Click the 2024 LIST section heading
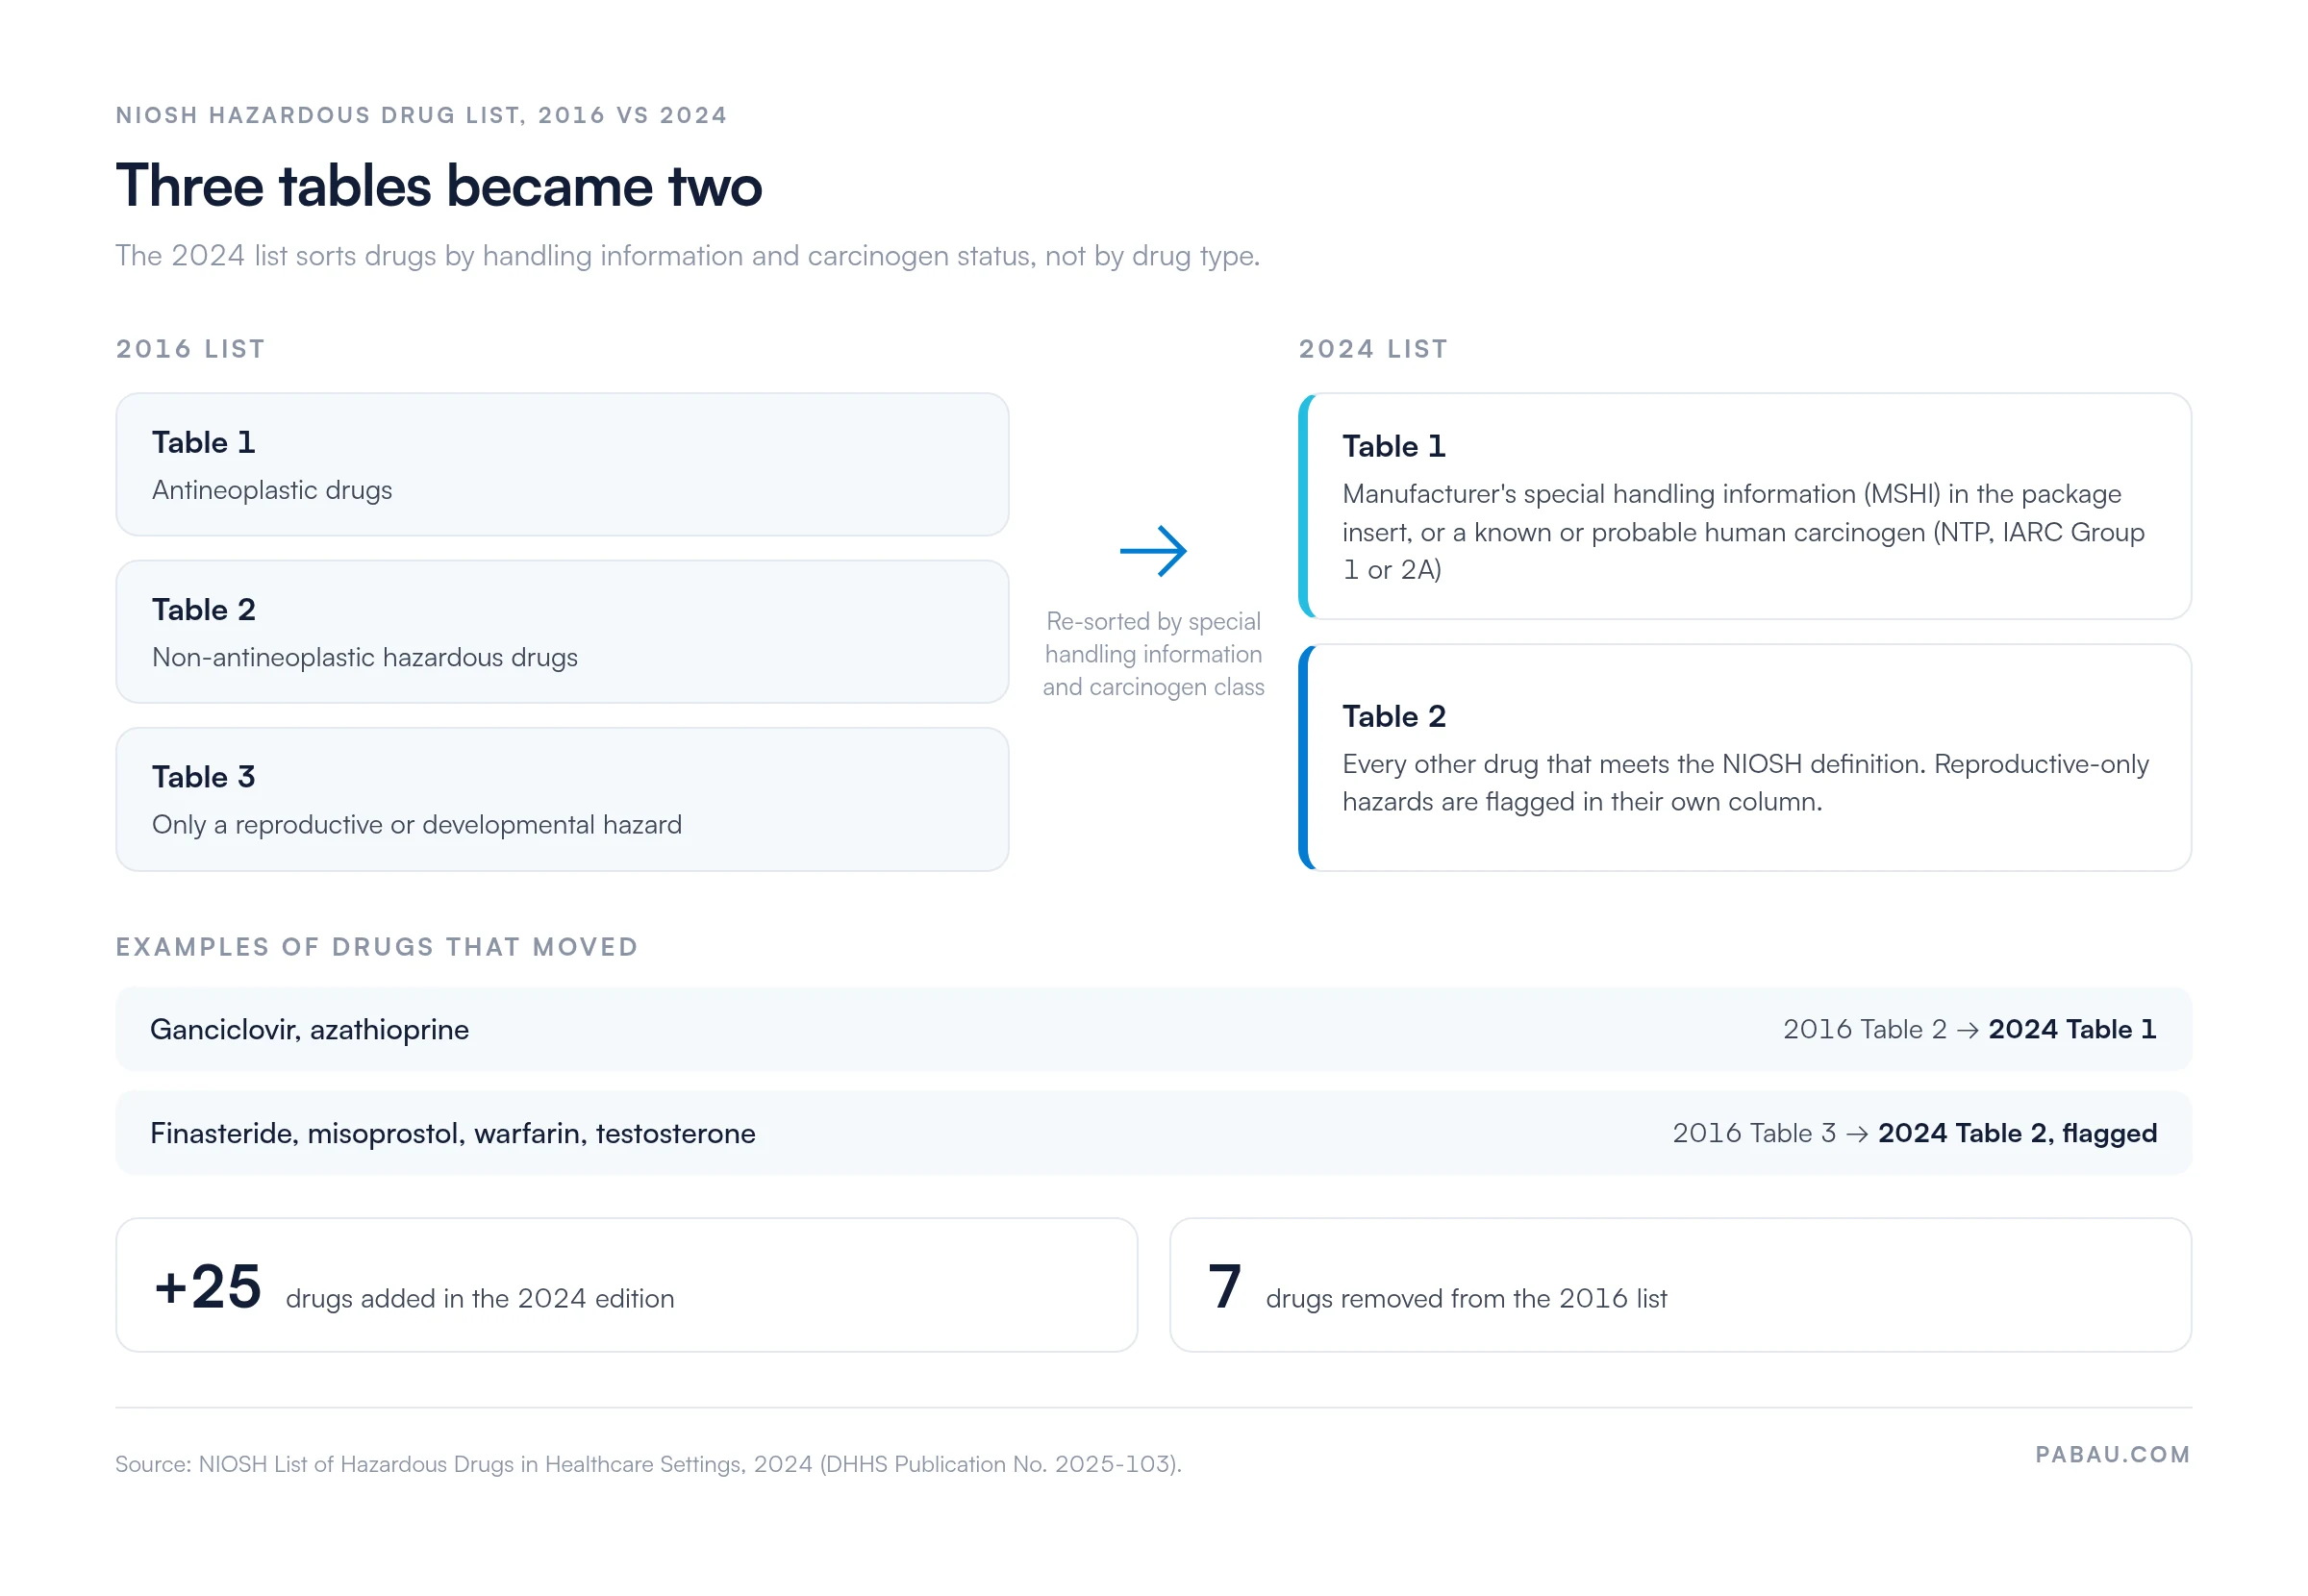2308x1596 pixels. (1373, 349)
